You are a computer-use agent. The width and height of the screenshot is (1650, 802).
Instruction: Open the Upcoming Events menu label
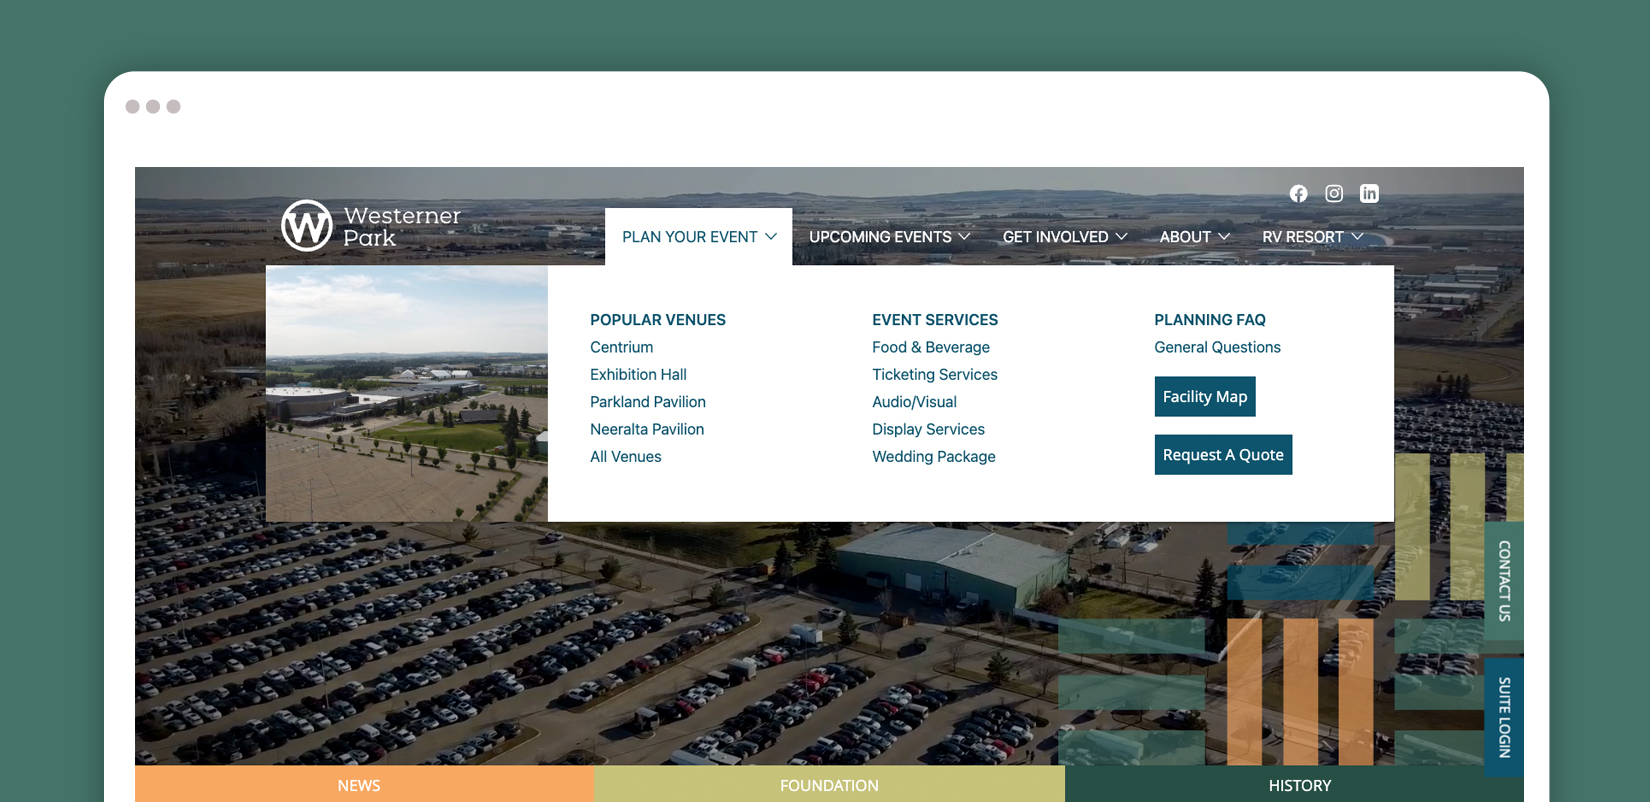click(x=880, y=237)
